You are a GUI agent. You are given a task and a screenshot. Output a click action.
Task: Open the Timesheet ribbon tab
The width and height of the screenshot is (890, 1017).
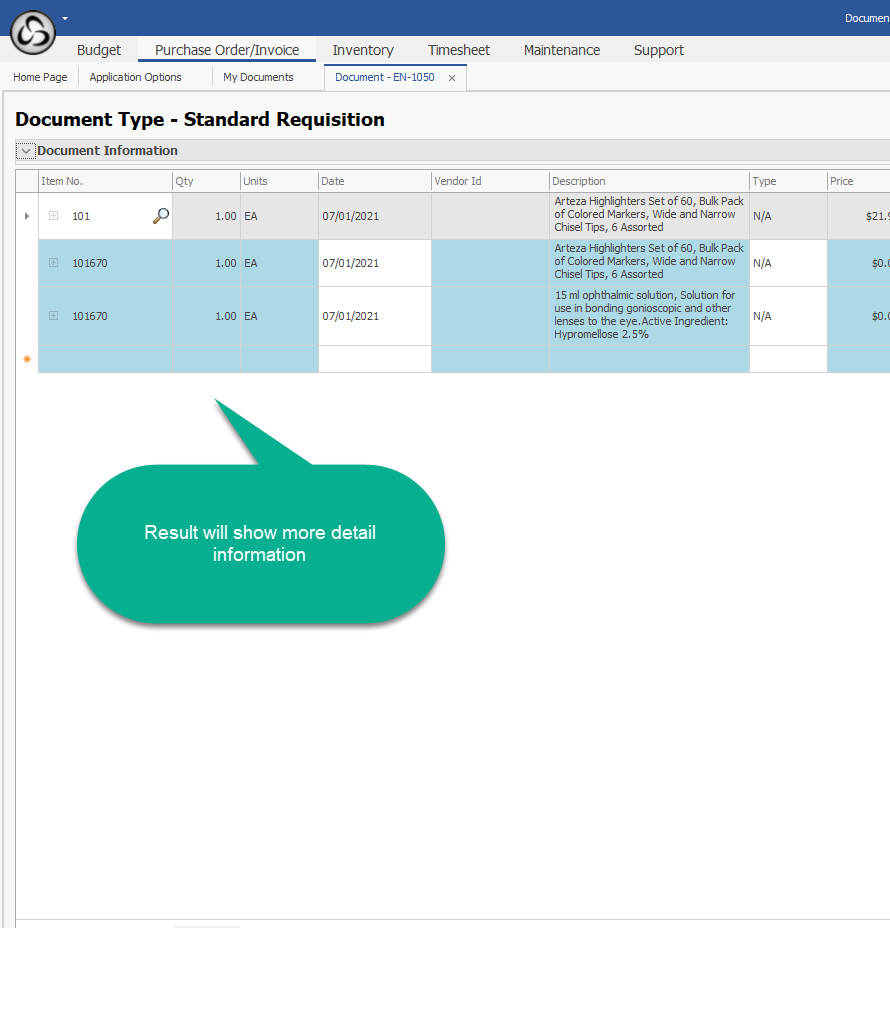click(x=459, y=50)
